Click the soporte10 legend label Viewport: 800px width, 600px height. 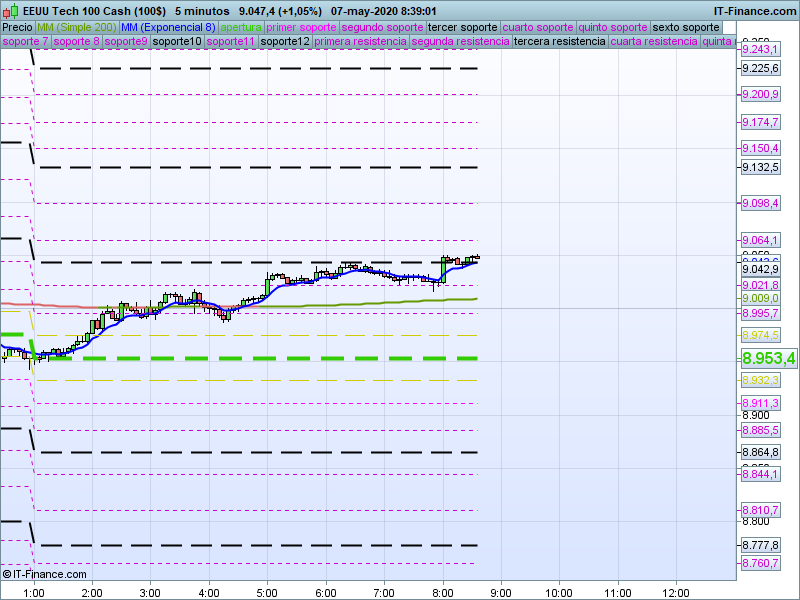coord(176,42)
